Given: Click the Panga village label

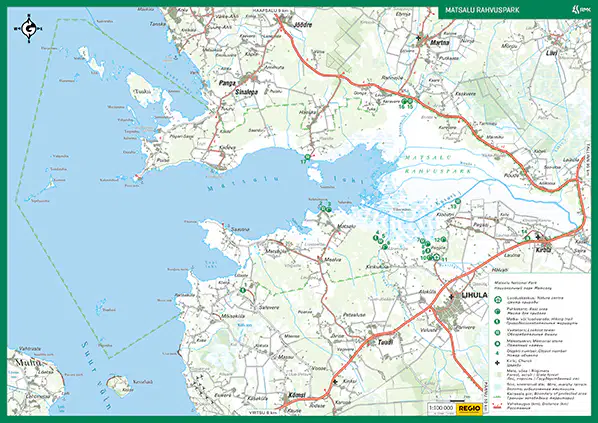Looking at the screenshot, I should 227,82.
